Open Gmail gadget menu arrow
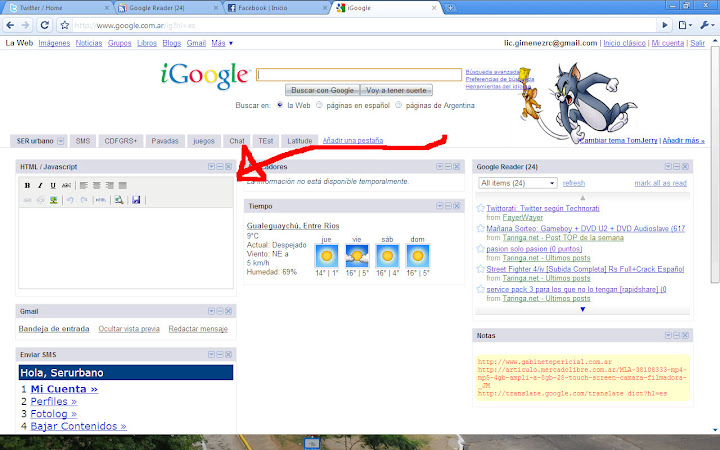 coord(211,311)
